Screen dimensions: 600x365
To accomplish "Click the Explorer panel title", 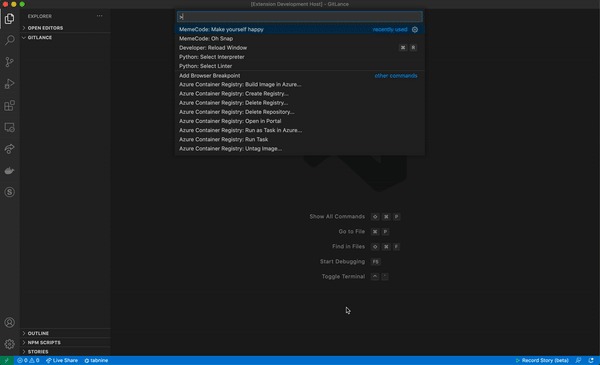I will [40, 16].
